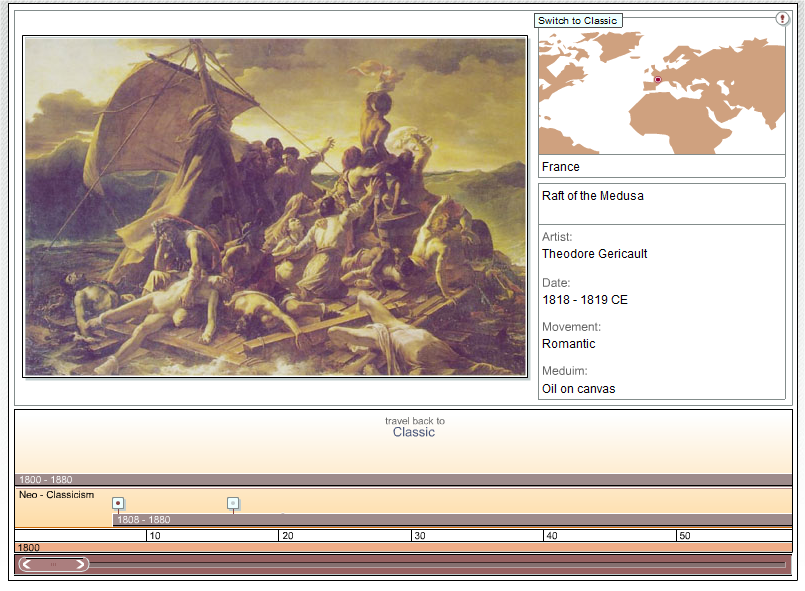This screenshot has height=591, width=805.
Task: Click the 10 tick on timeline ruler
Action: [155, 536]
